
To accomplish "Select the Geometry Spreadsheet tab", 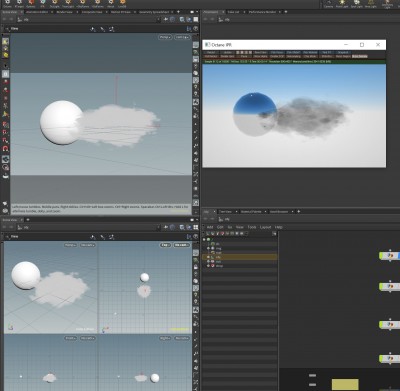I will tap(154, 12).
